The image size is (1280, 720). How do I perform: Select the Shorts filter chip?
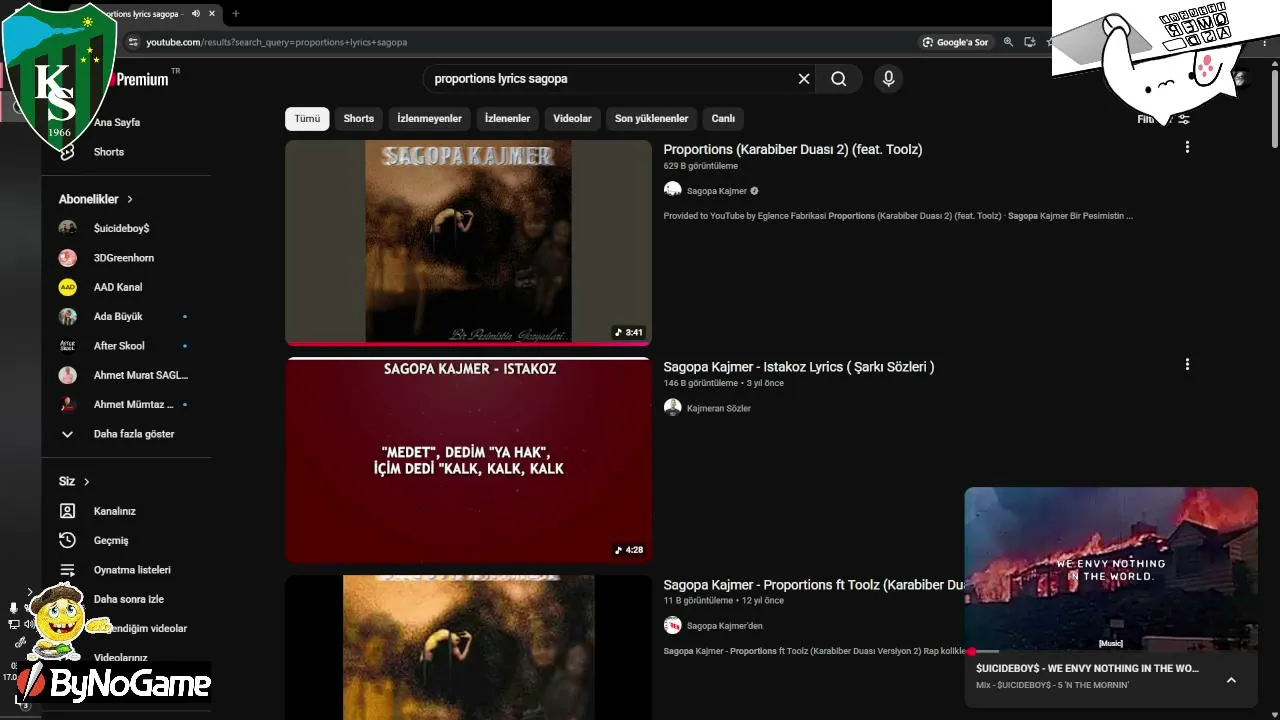[x=359, y=119]
